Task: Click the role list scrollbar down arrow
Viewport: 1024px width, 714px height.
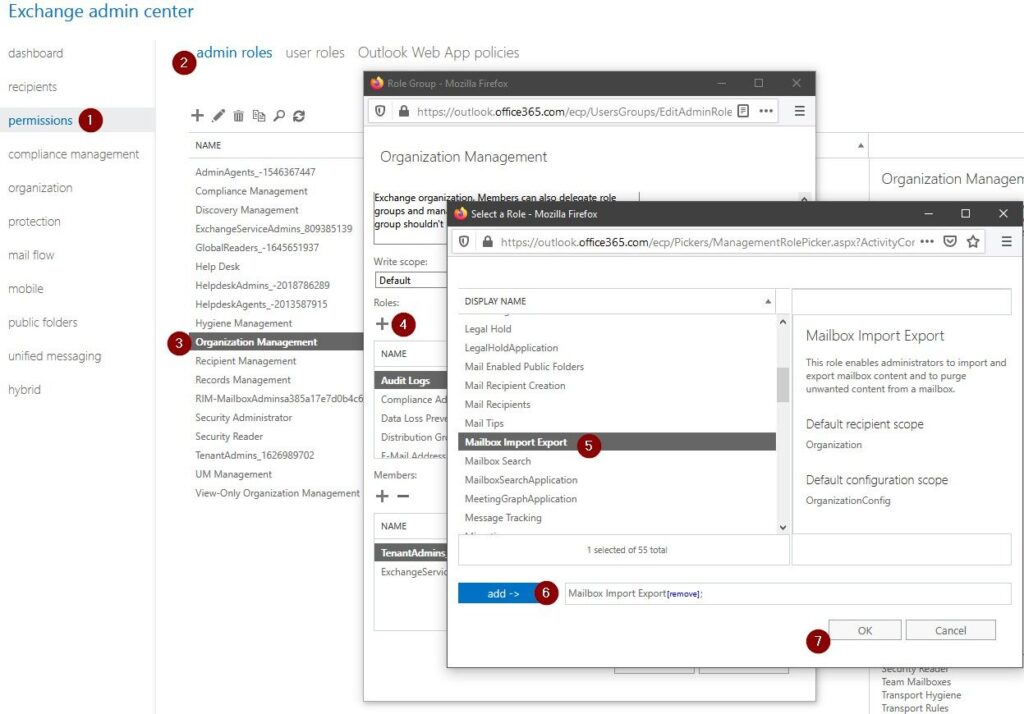Action: 783,527
